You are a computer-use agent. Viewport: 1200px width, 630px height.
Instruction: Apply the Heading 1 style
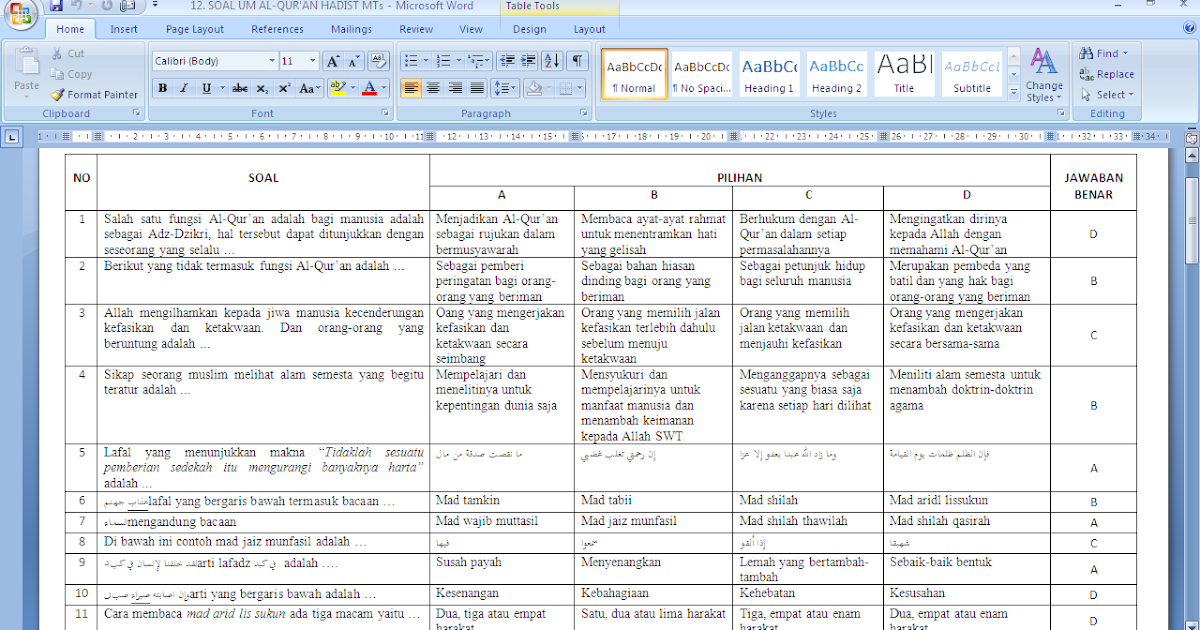tap(769, 74)
